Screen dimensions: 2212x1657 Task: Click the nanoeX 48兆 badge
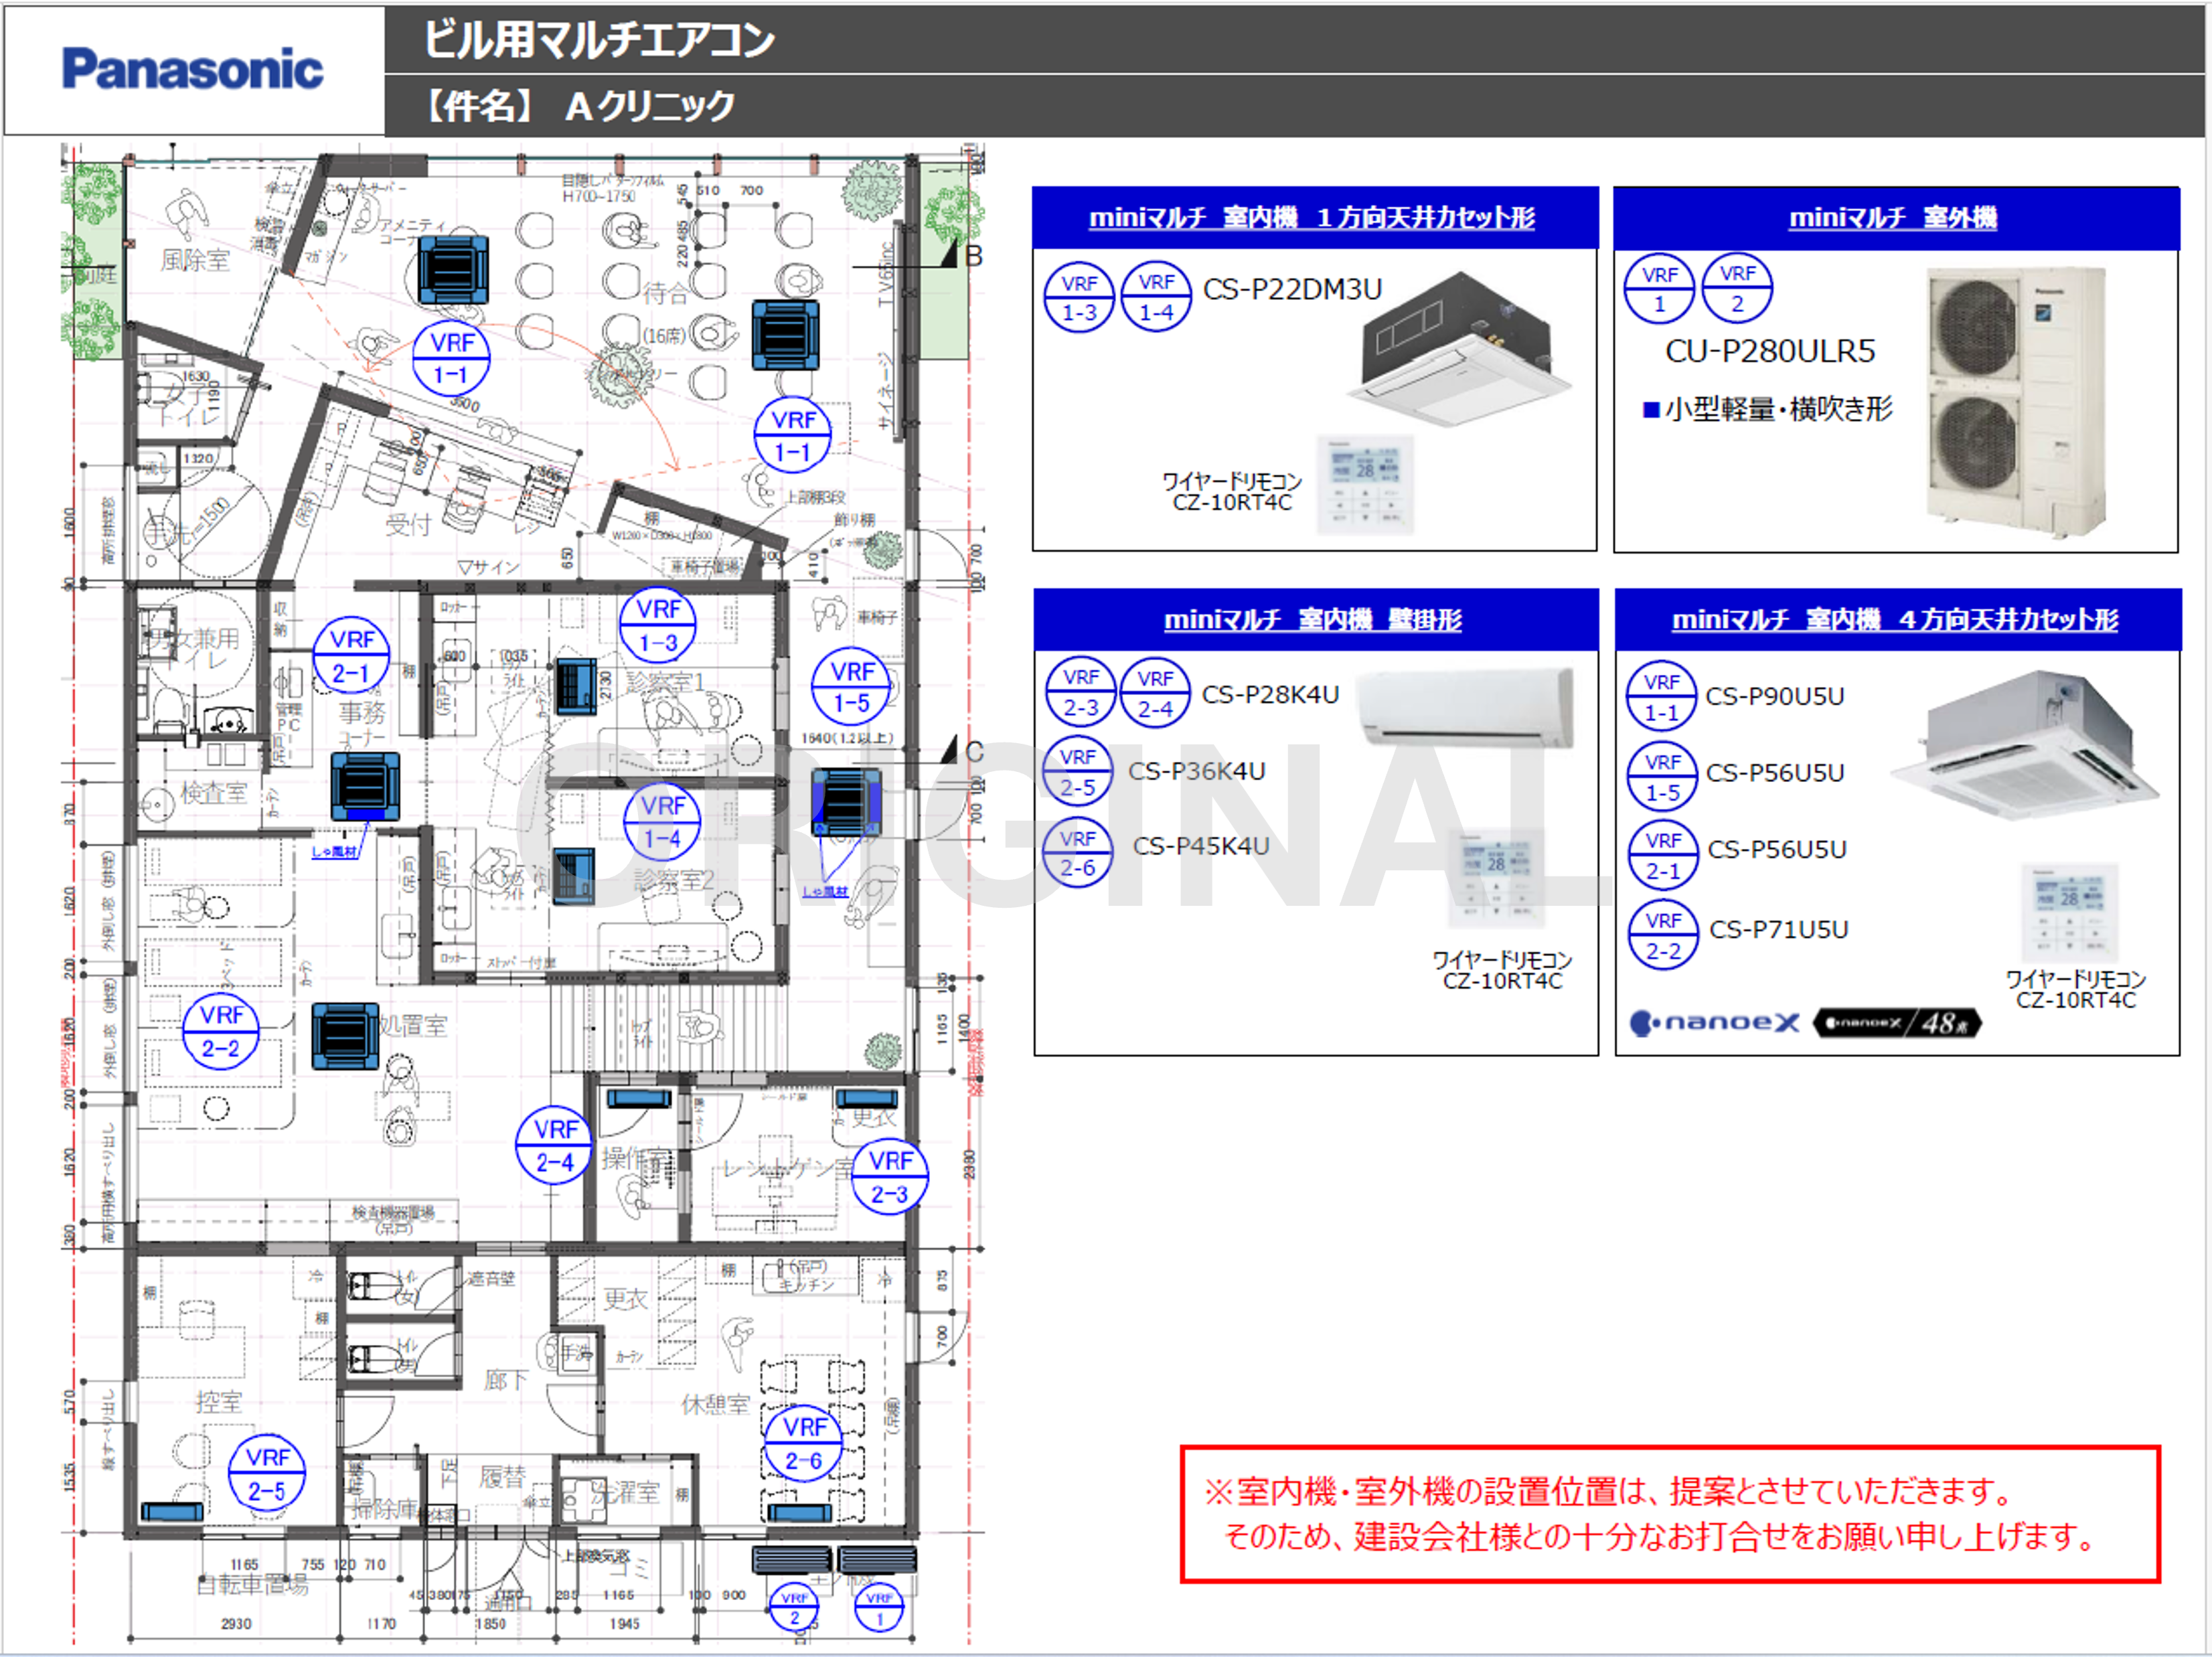tap(1897, 1022)
